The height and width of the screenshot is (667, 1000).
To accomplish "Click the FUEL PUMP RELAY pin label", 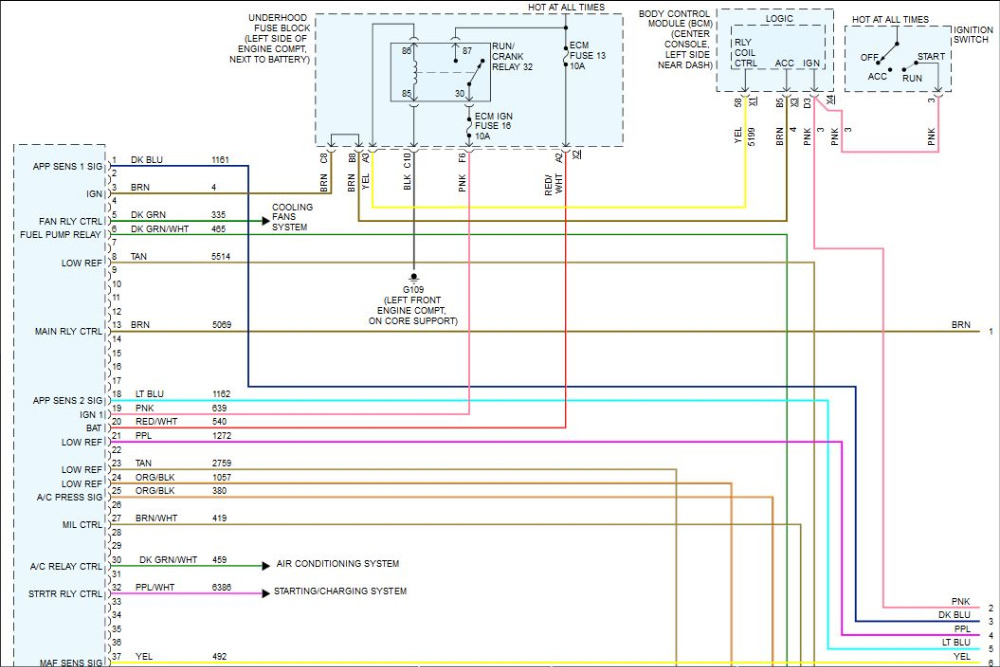I will tap(60, 235).
